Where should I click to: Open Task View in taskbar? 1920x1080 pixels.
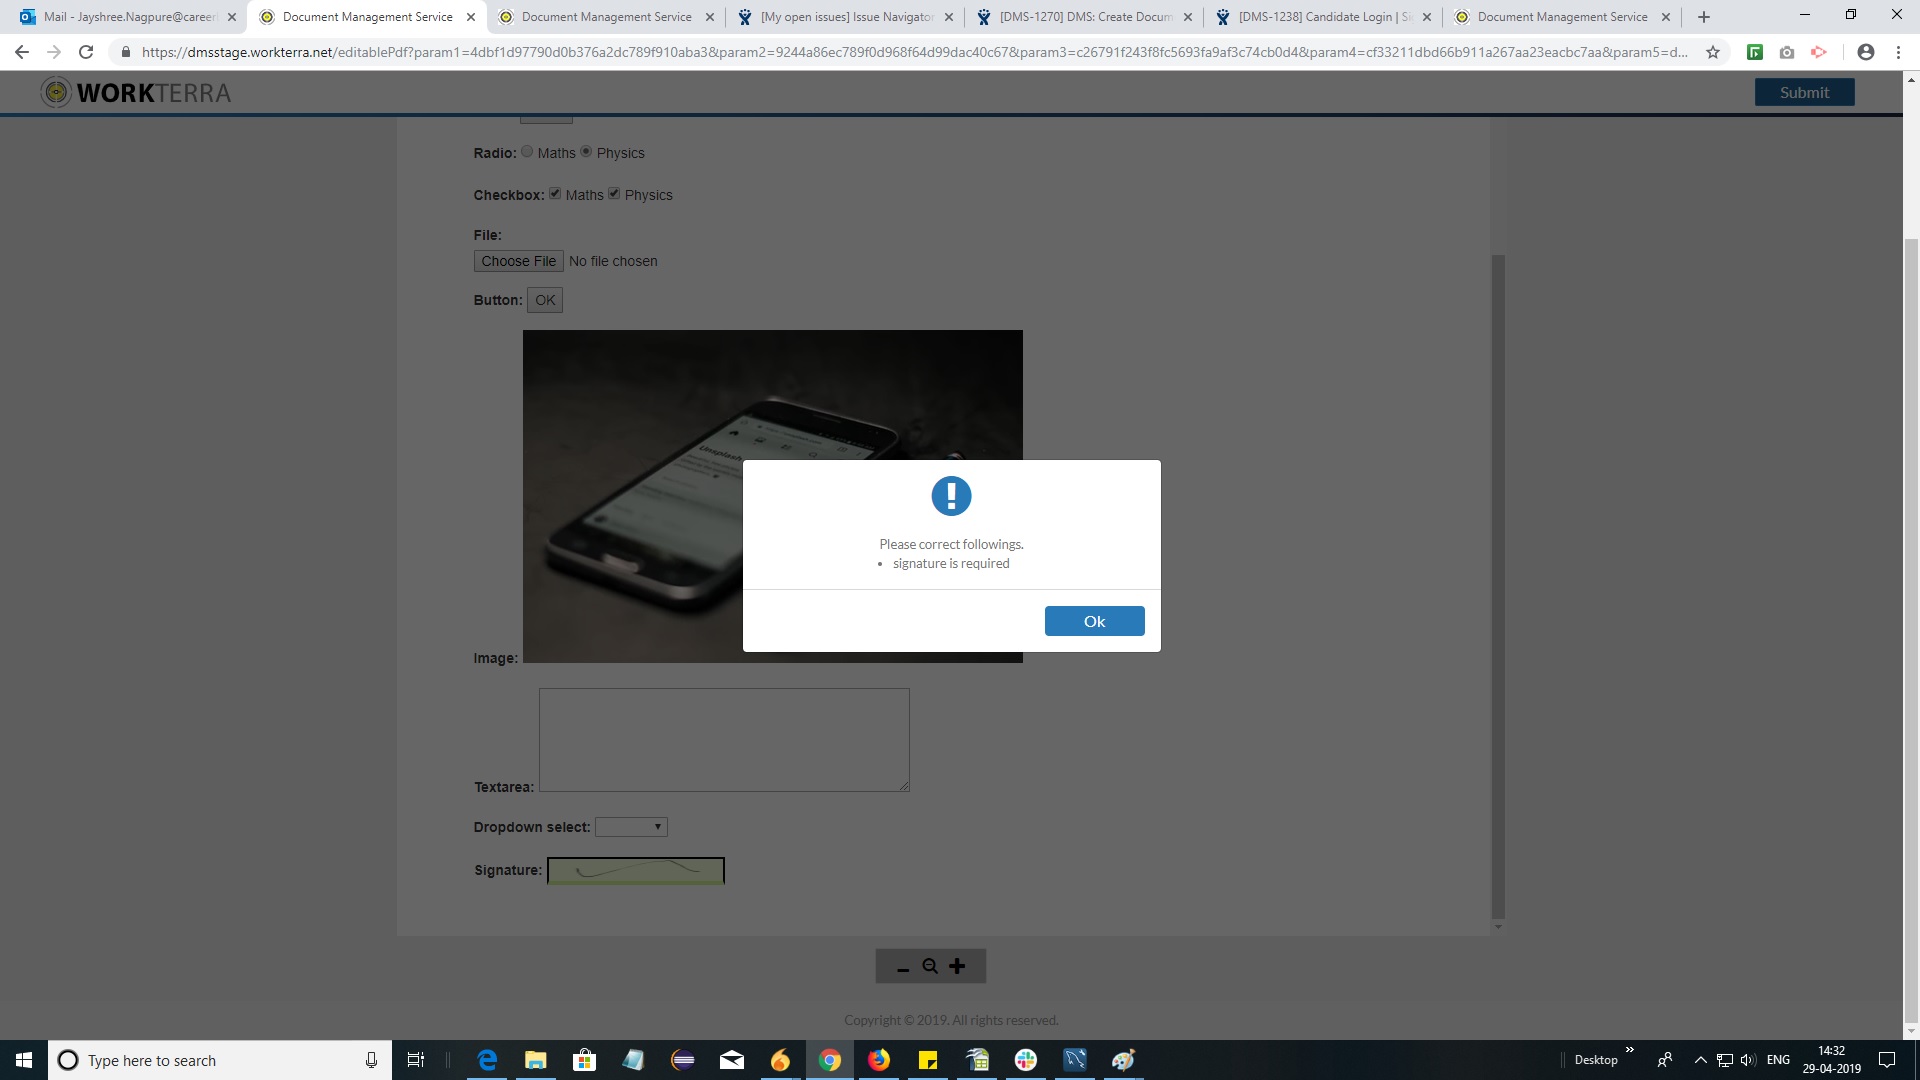pyautogui.click(x=416, y=1060)
